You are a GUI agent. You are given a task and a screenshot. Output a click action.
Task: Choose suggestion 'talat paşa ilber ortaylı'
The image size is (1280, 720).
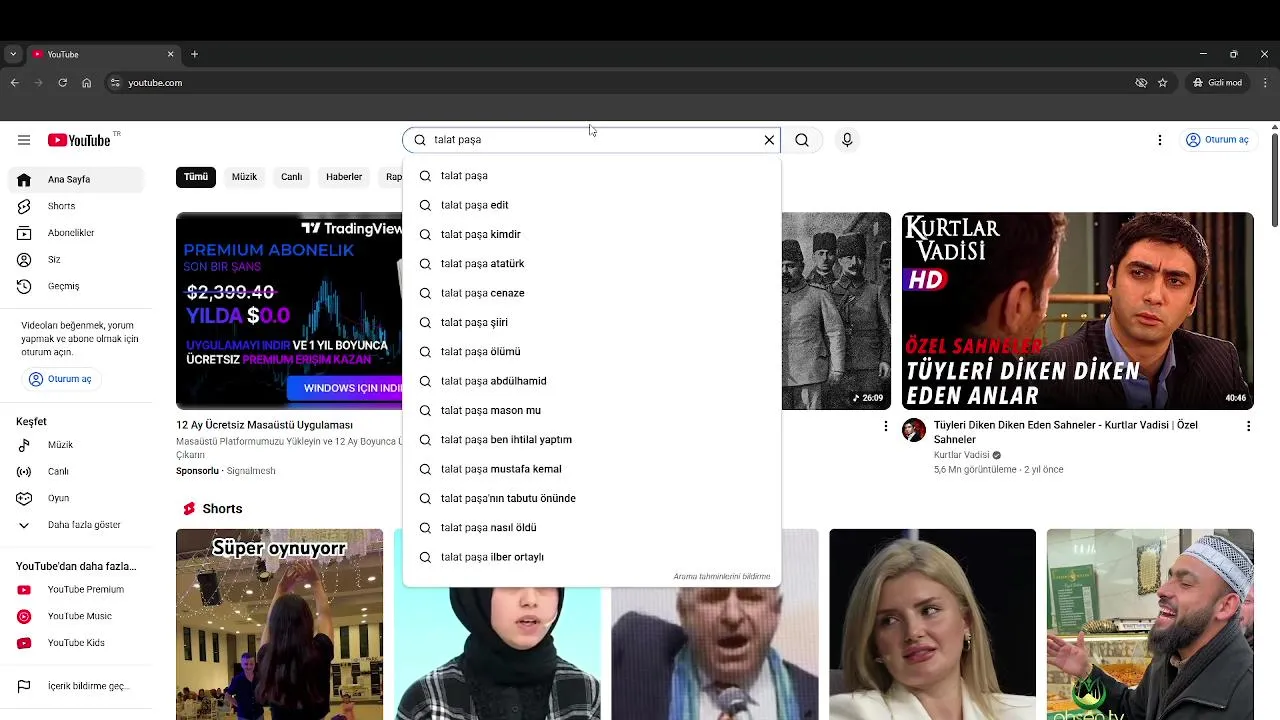(x=591, y=557)
